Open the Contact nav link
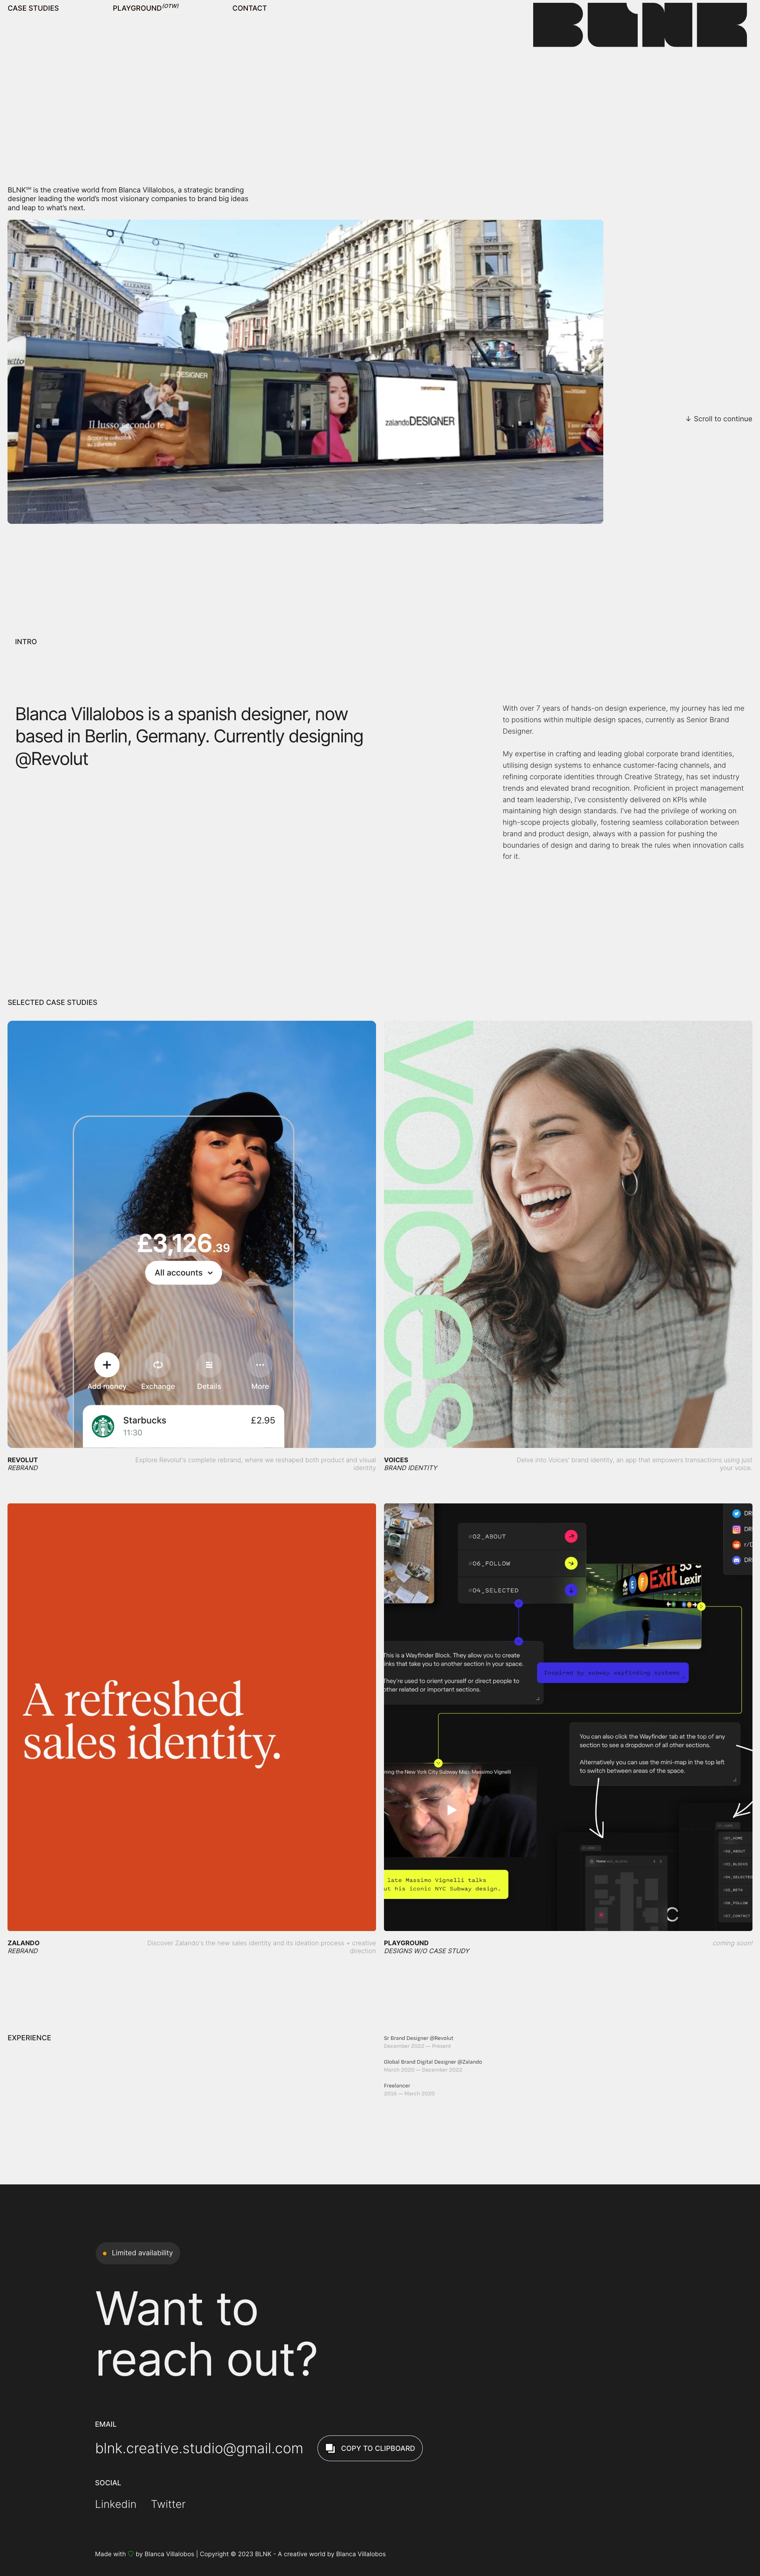This screenshot has height=2576, width=760. pos(250,8)
